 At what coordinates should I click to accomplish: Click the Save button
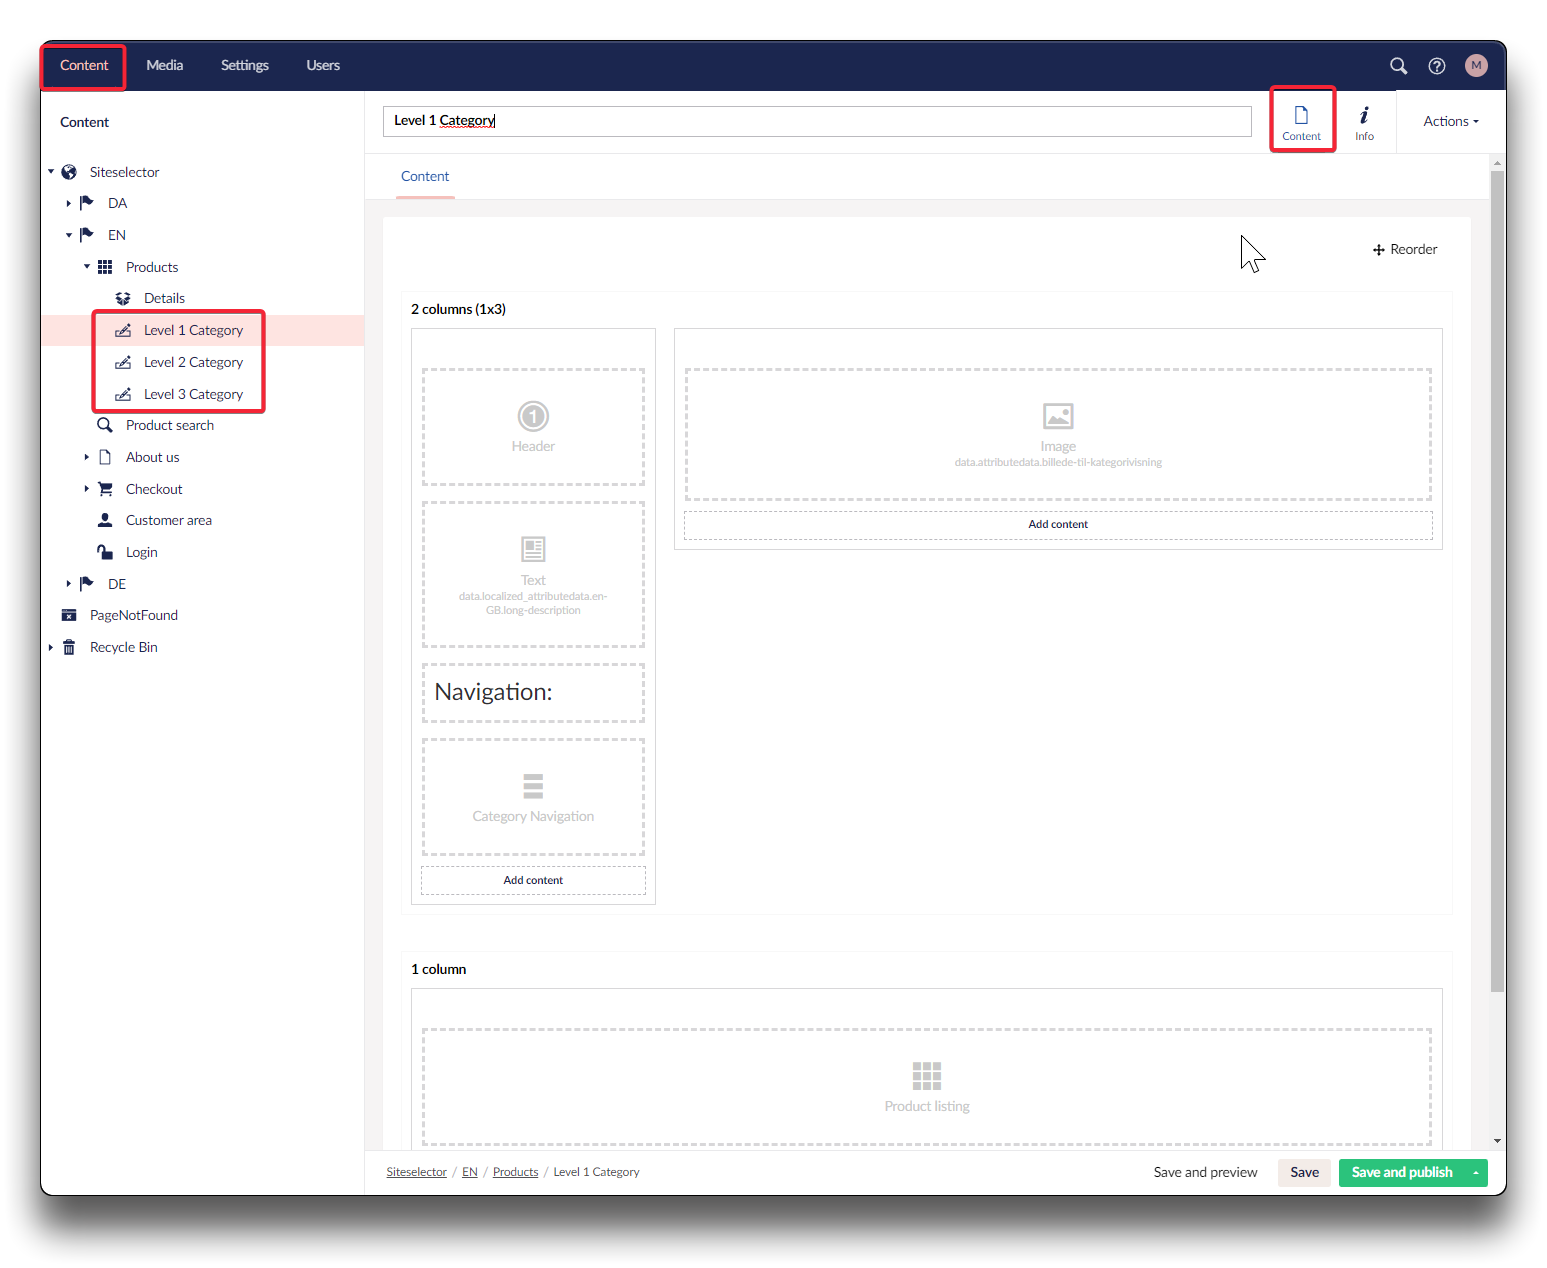1303,1173
